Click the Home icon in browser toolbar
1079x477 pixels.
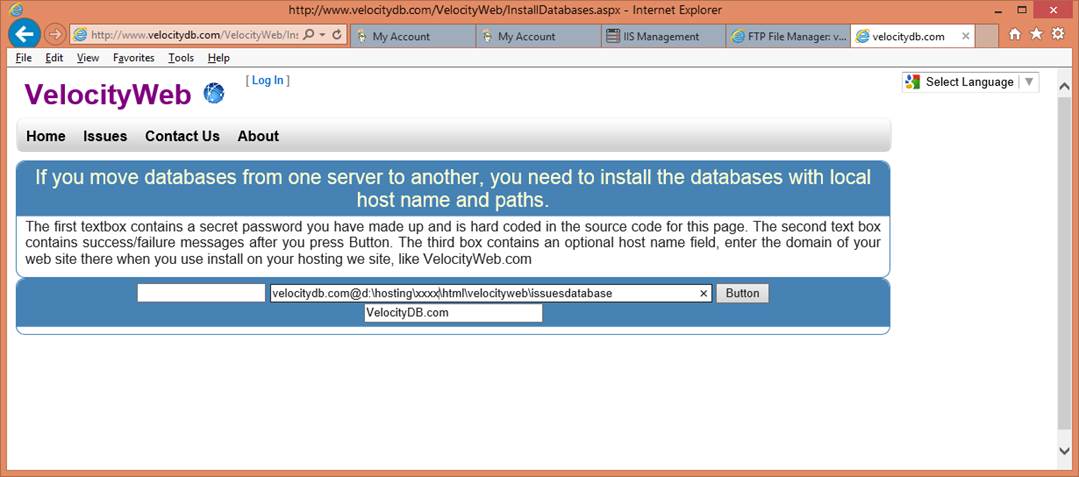tap(1014, 34)
